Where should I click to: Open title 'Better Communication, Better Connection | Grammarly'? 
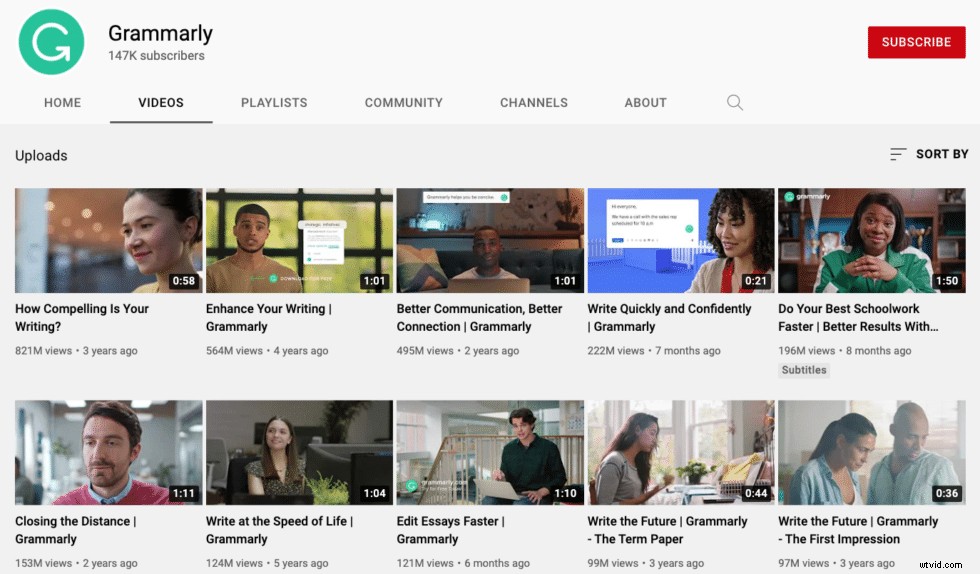[479, 318]
